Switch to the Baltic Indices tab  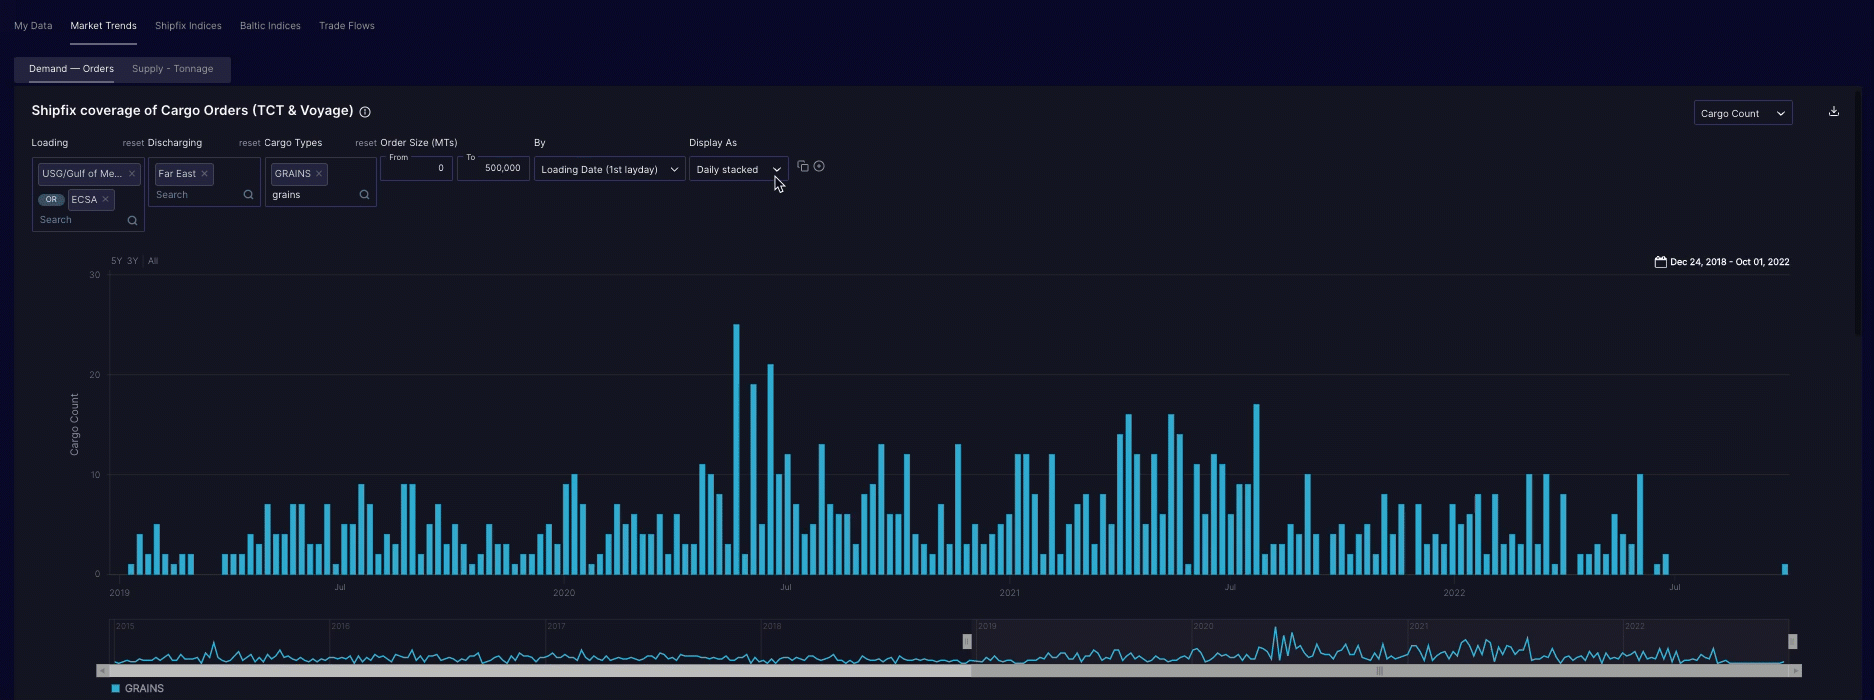pyautogui.click(x=270, y=26)
